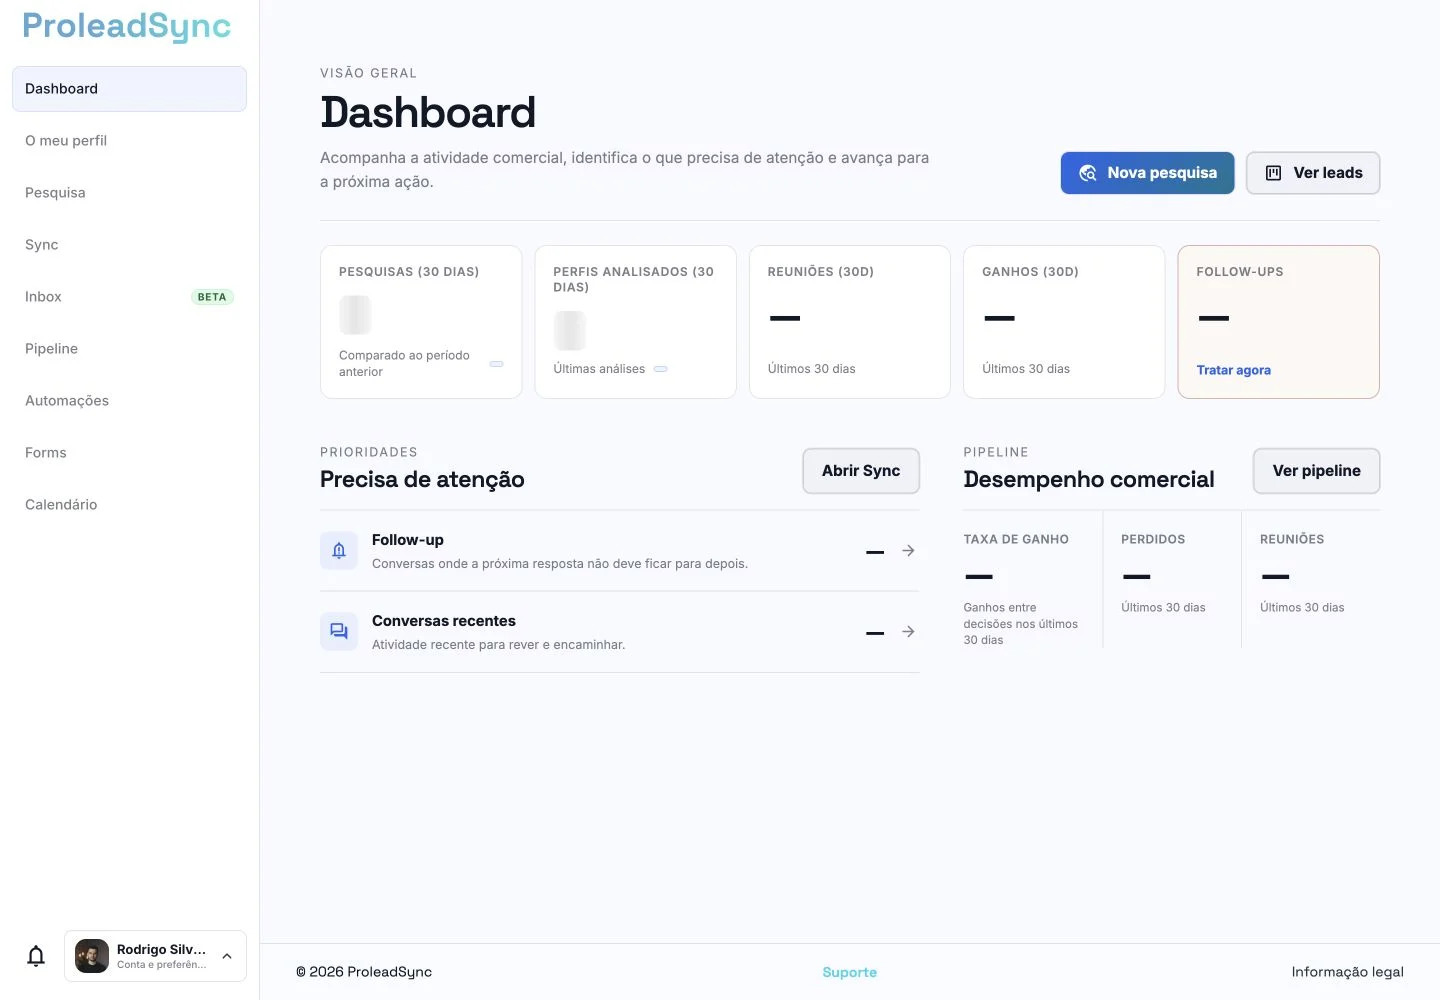Select Sync in the sidebar
The image size is (1440, 1000).
coord(129,245)
